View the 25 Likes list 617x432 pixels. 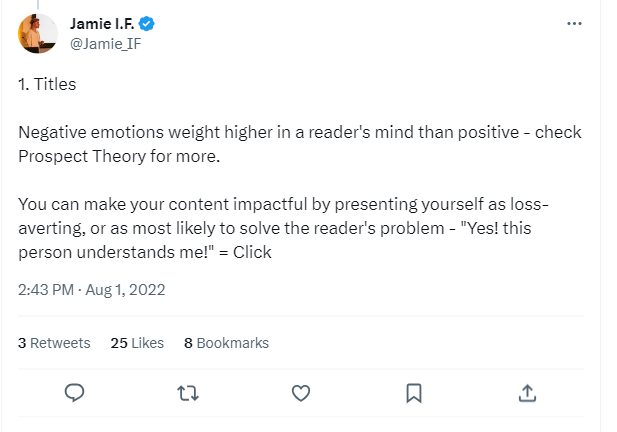(x=137, y=342)
